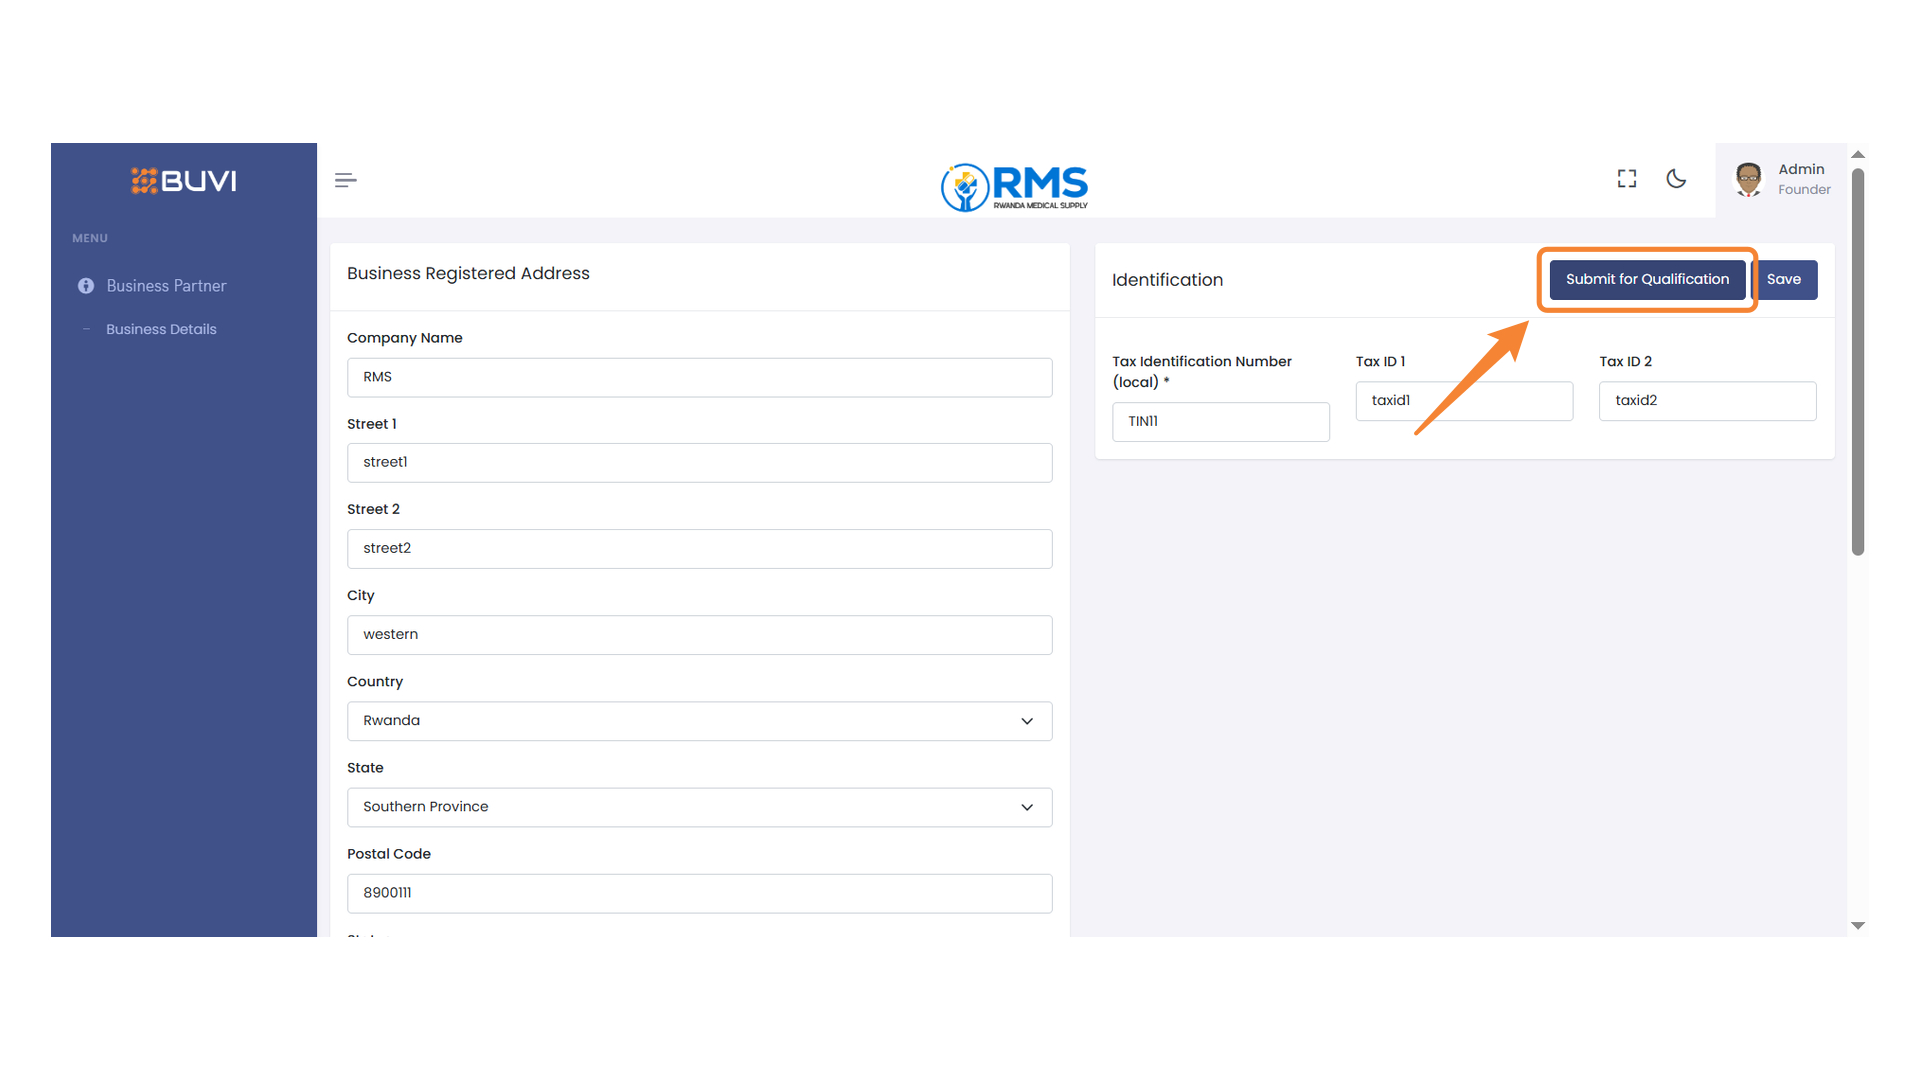The height and width of the screenshot is (1080, 1920).
Task: Open Business Partner menu item
Action: coord(166,286)
